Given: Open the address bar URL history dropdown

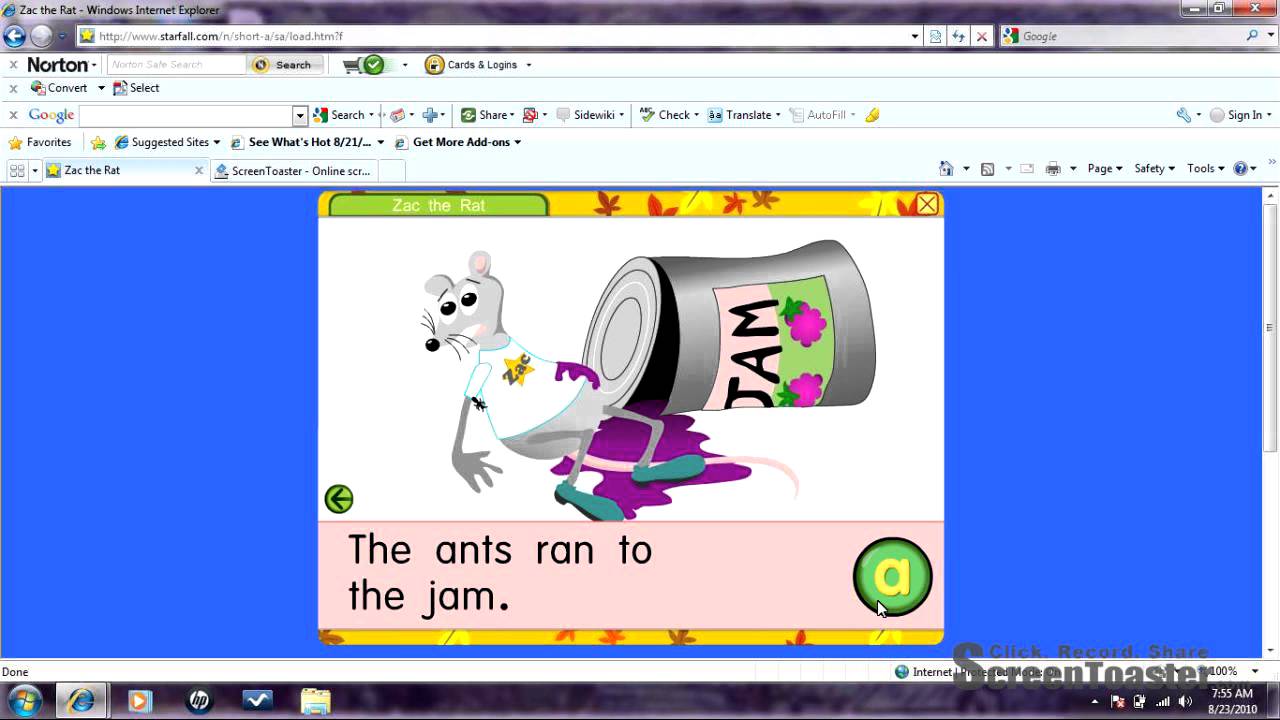Looking at the screenshot, I should point(914,36).
